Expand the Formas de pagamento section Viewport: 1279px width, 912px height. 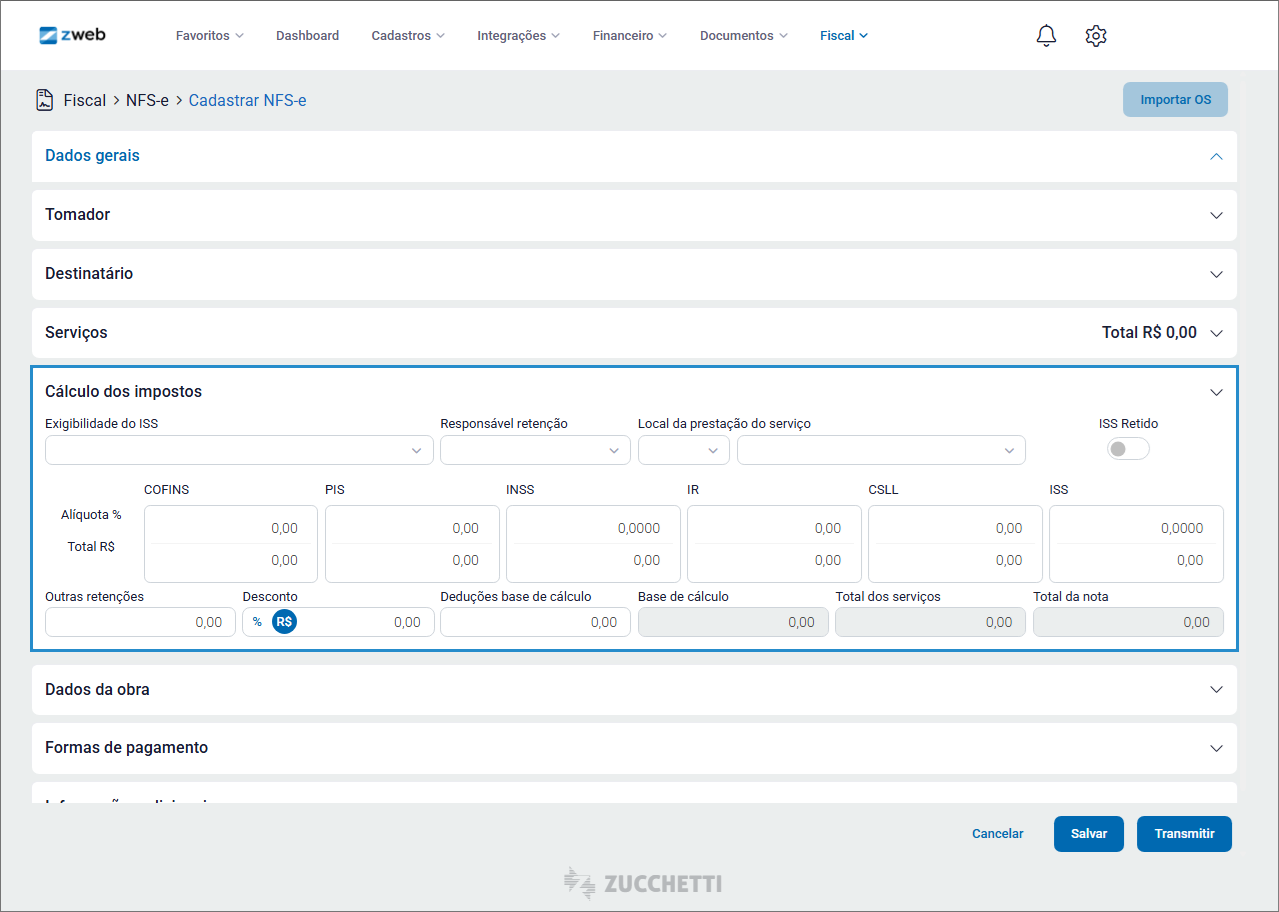point(1216,748)
